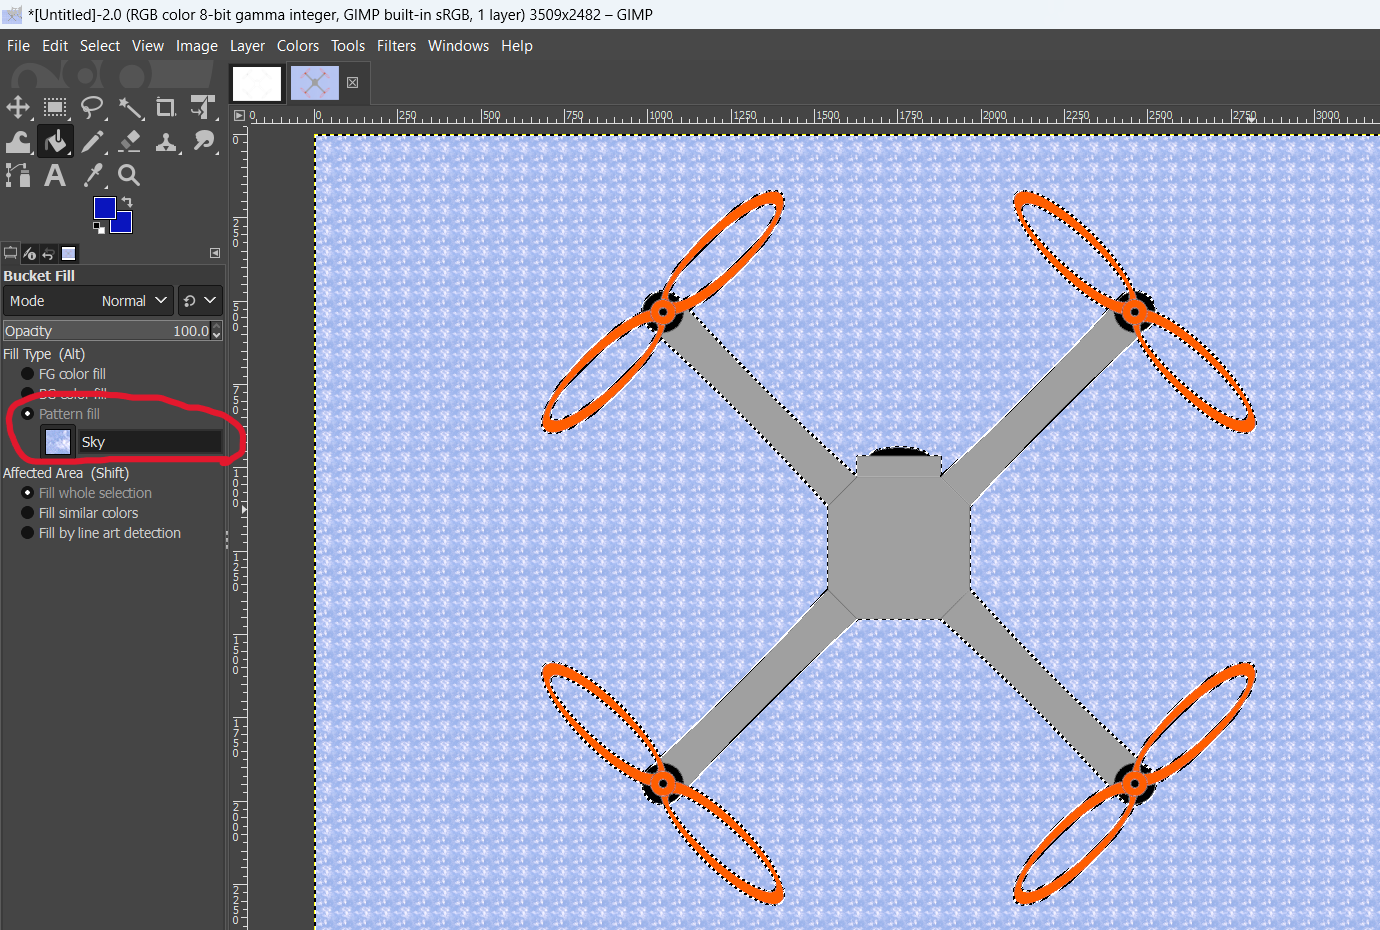
Task: Click the background color swatch
Action: (x=123, y=224)
